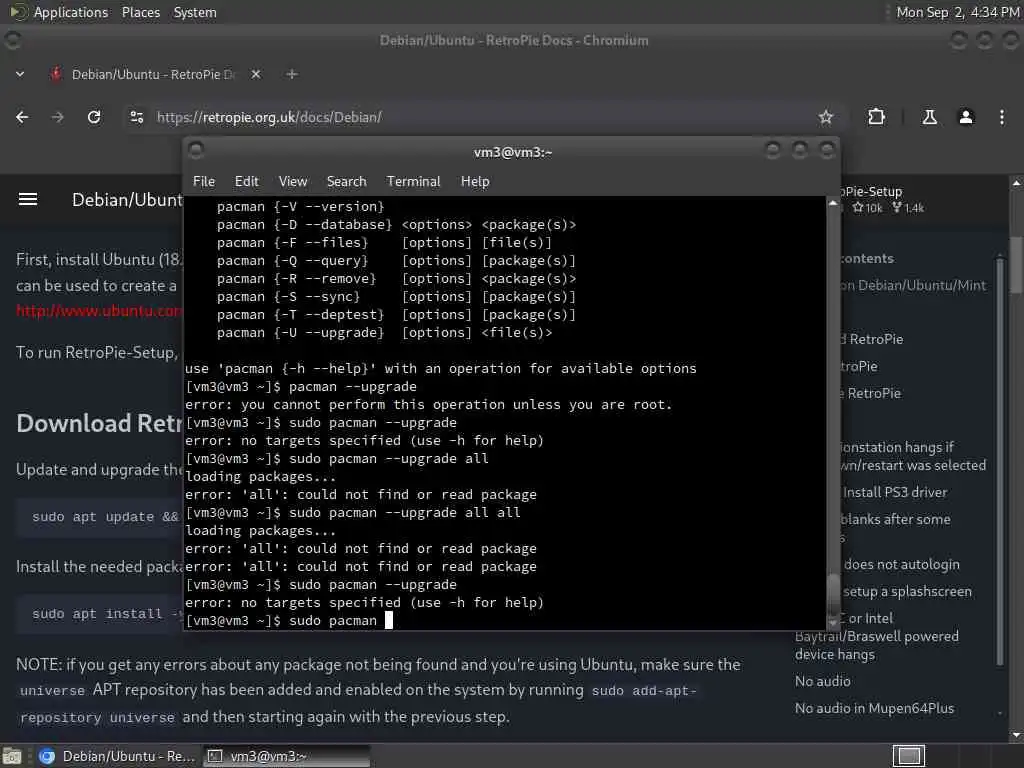Switch to the Chromium taskbar button

point(118,756)
